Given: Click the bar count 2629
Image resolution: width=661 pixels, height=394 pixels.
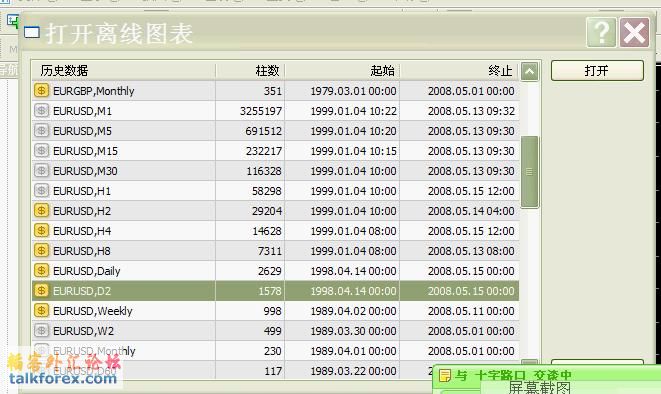Looking at the screenshot, I should (270, 271).
